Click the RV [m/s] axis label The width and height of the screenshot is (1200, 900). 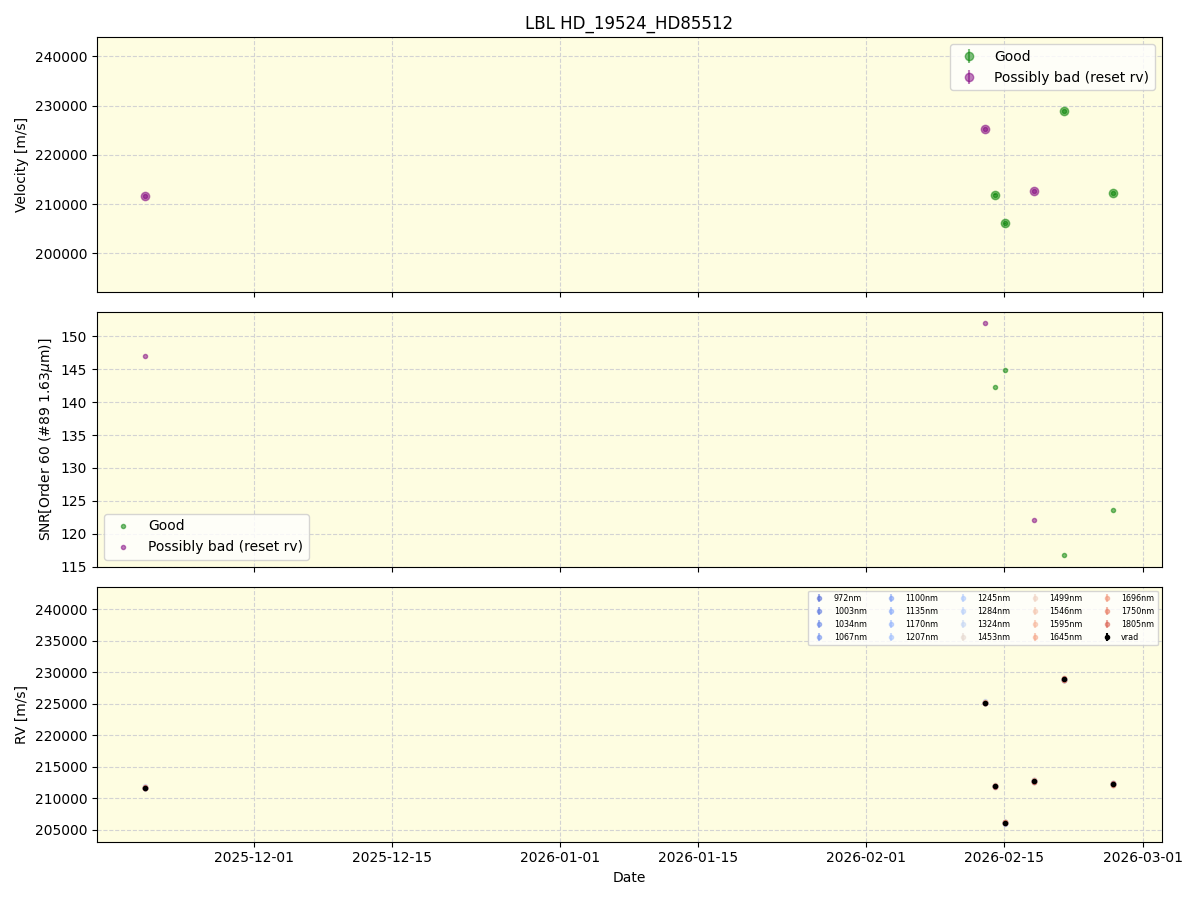click(21, 715)
